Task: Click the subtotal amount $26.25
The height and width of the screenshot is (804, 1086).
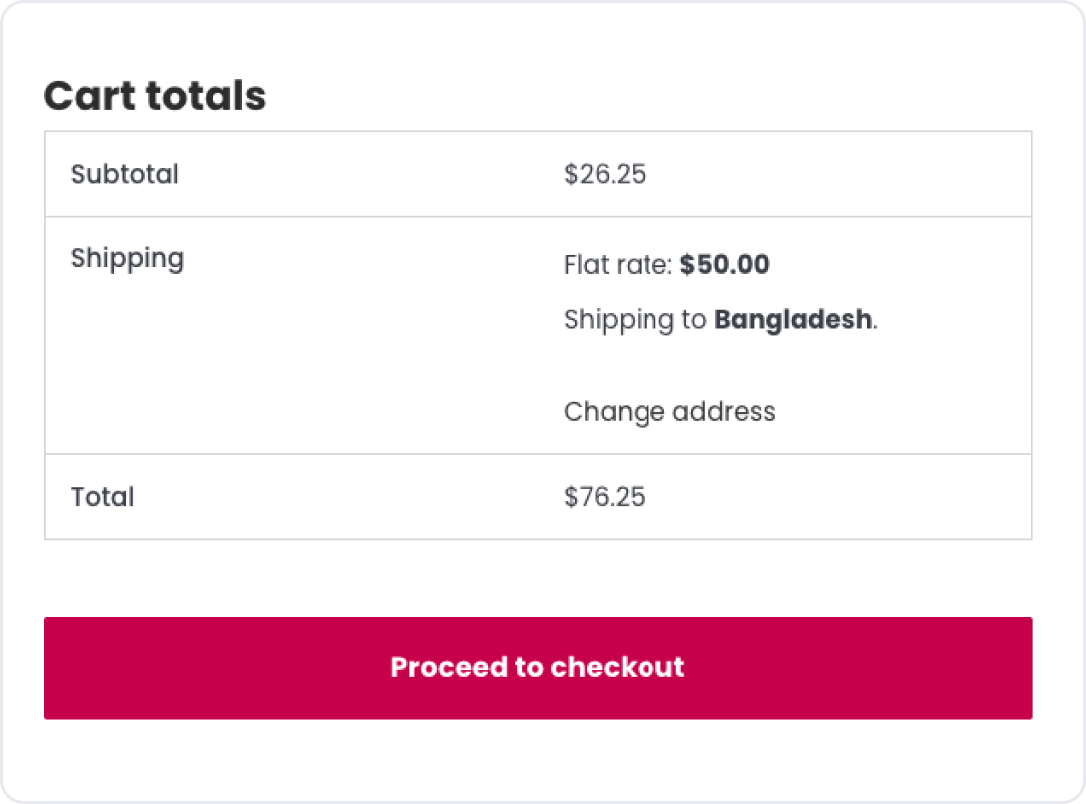Action: coord(605,174)
